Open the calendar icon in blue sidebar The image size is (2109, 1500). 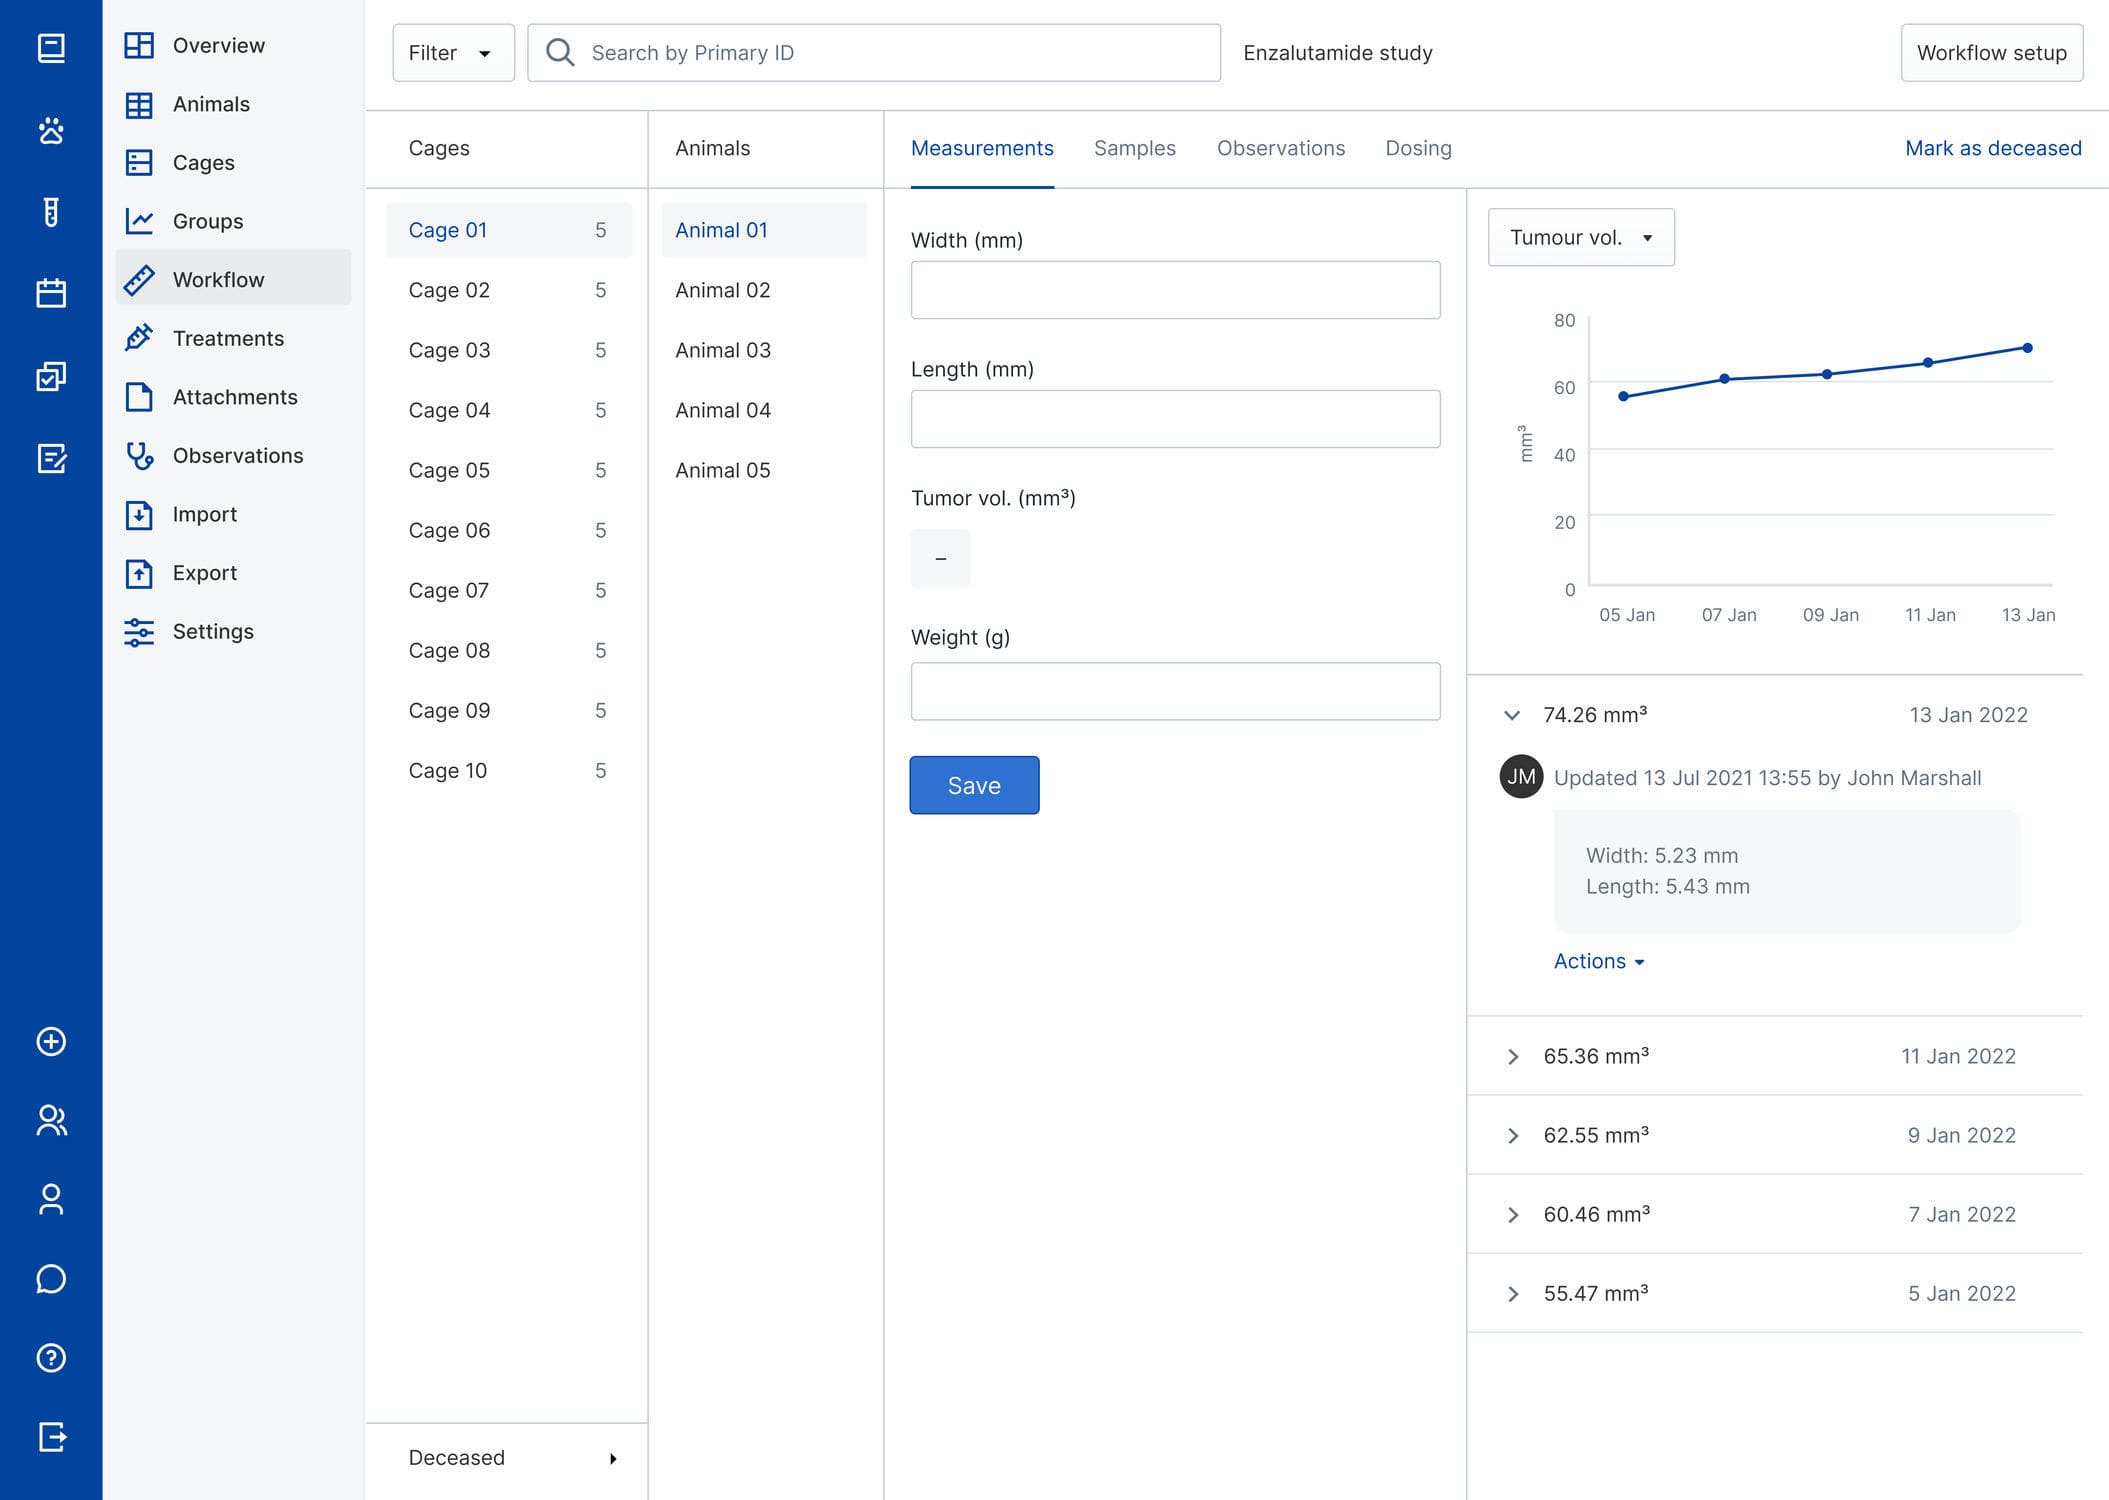[x=51, y=293]
